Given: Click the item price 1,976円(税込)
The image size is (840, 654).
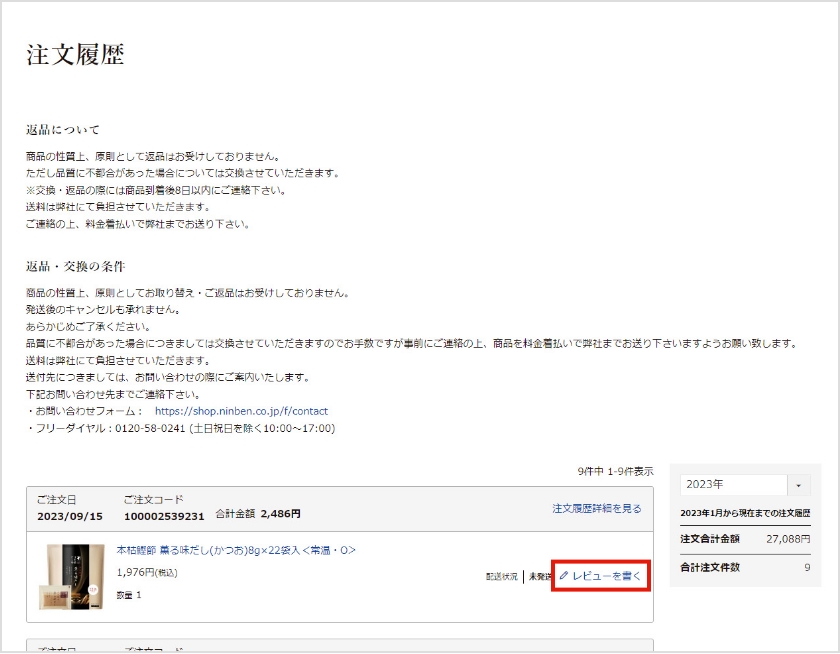Looking at the screenshot, I should point(147,573).
